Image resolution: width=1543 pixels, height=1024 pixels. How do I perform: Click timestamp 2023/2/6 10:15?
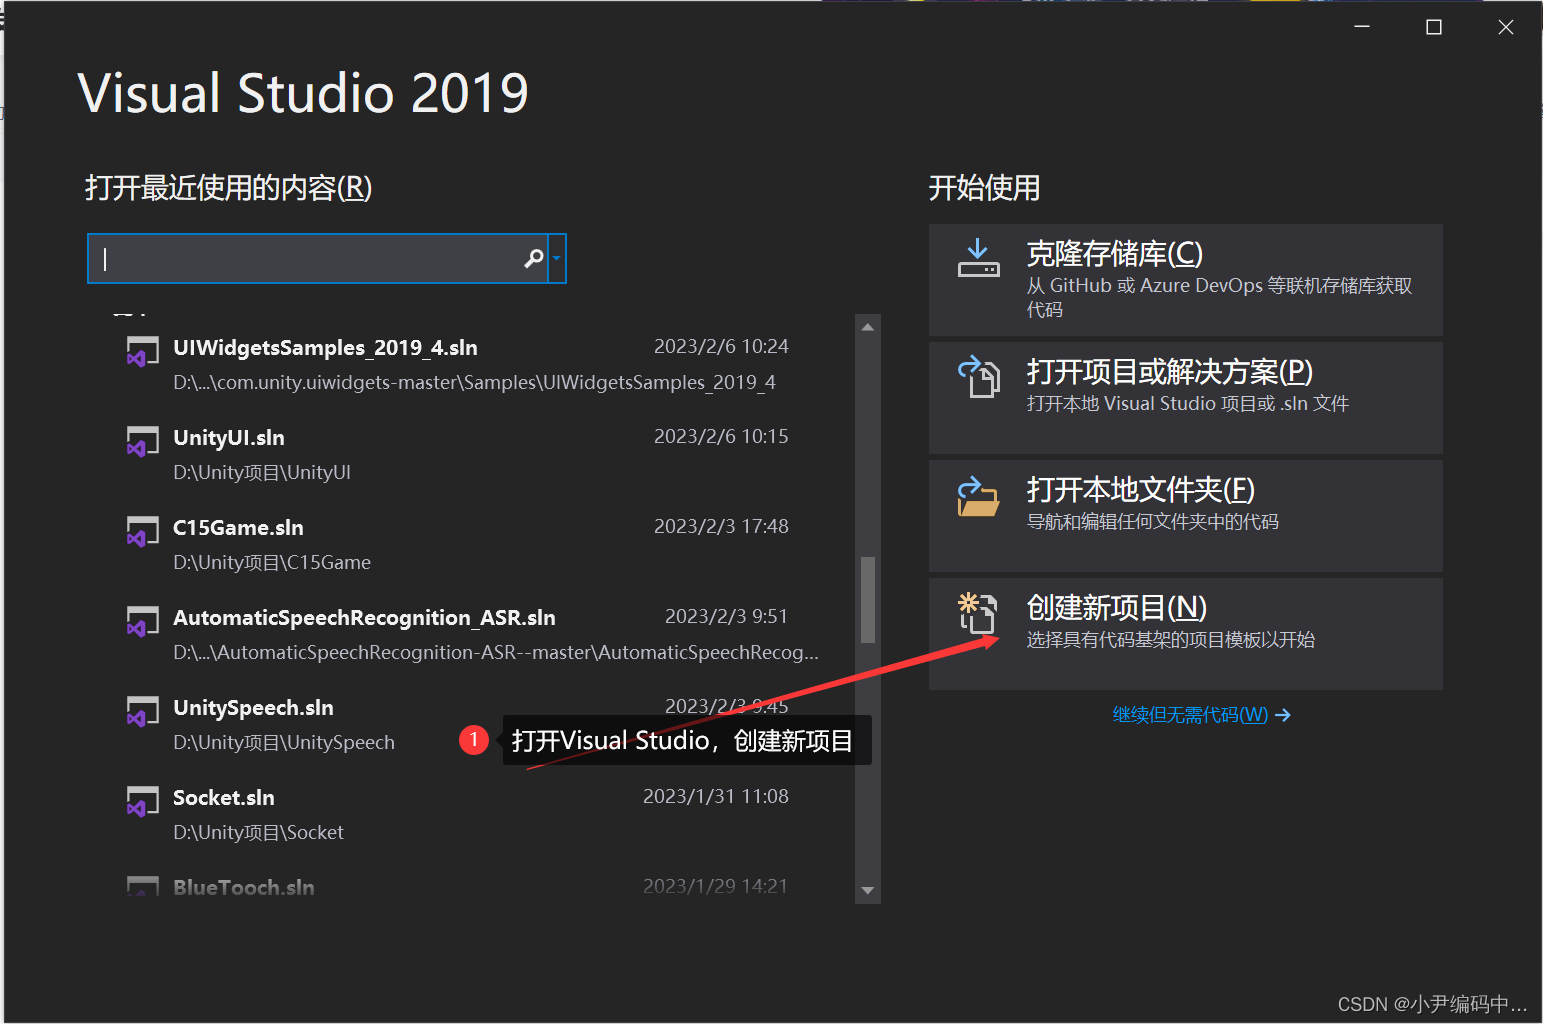[x=721, y=436]
